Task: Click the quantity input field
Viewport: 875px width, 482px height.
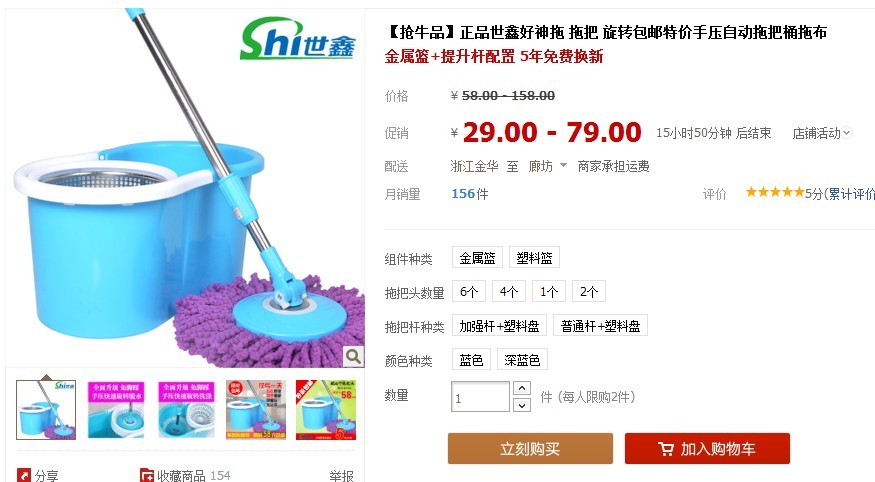Action: pyautogui.click(x=480, y=397)
